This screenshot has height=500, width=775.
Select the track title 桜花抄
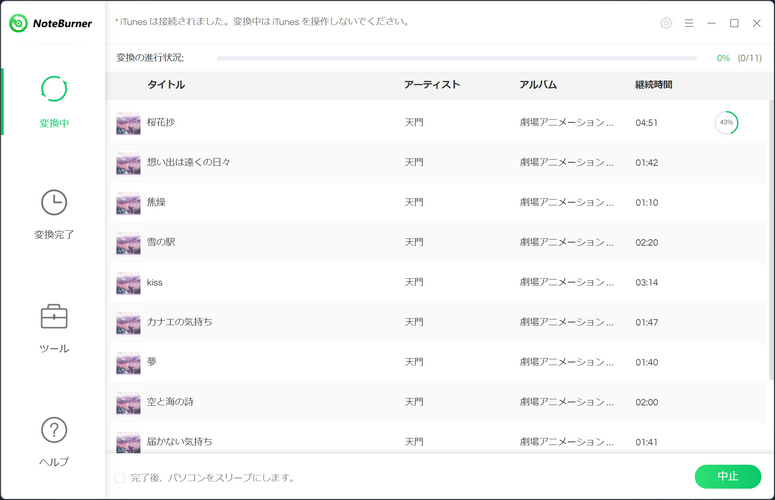pyautogui.click(x=161, y=122)
